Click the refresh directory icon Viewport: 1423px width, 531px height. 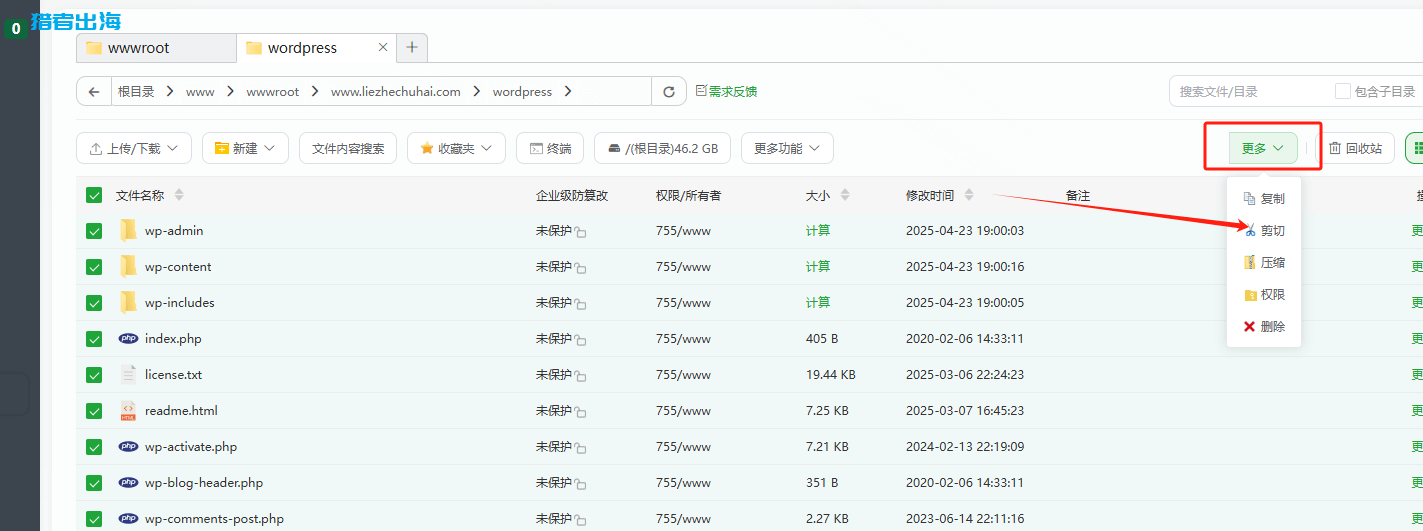[x=669, y=91]
